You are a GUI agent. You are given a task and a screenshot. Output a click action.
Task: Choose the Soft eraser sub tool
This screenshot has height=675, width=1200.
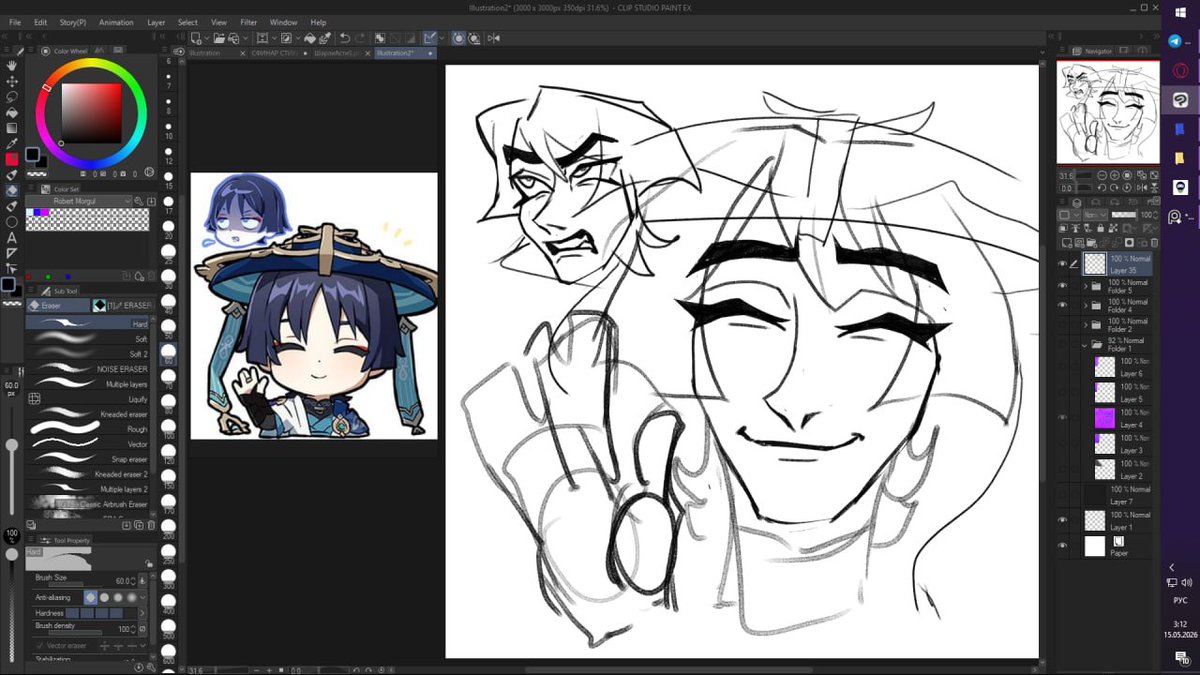click(88, 339)
